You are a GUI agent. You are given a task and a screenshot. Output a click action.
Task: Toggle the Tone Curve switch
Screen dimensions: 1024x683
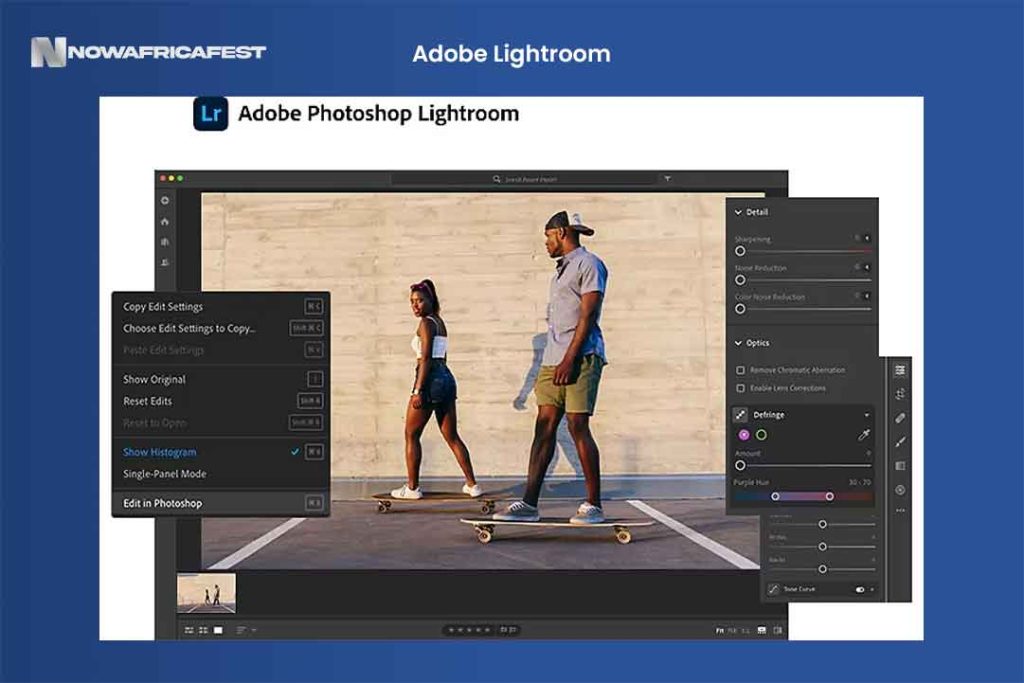click(860, 590)
